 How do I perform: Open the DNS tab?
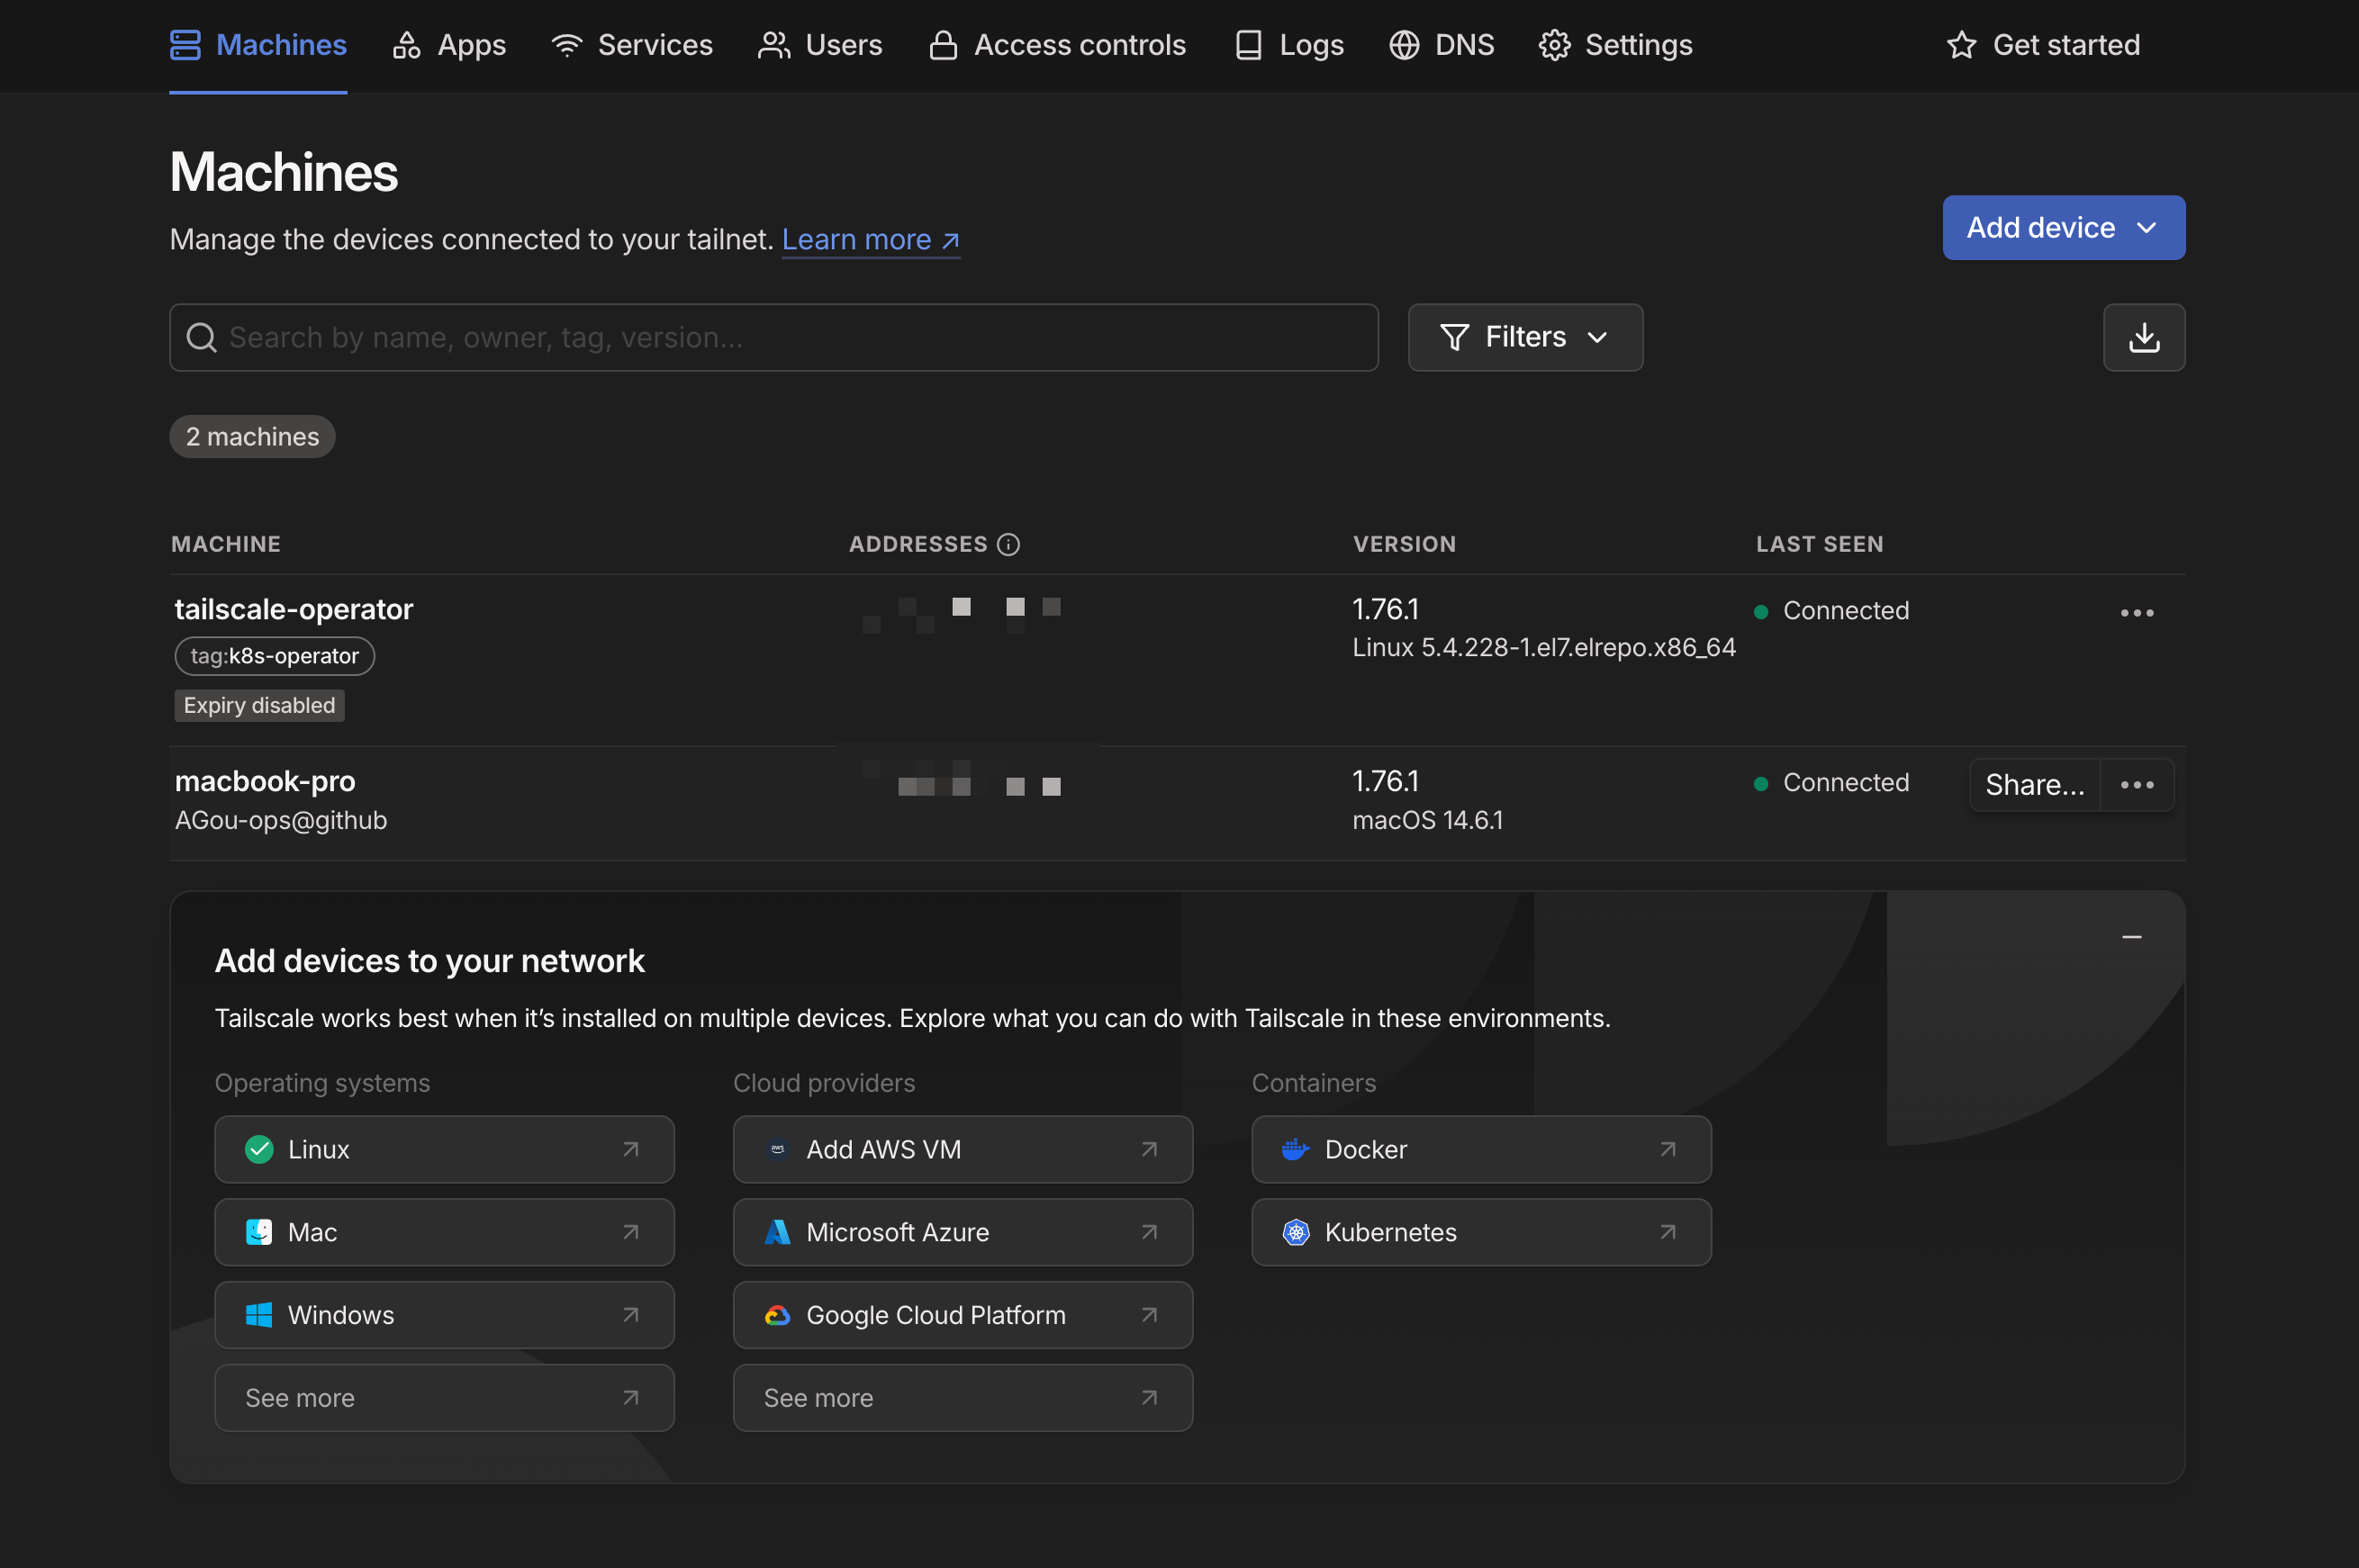pyautogui.click(x=1442, y=45)
